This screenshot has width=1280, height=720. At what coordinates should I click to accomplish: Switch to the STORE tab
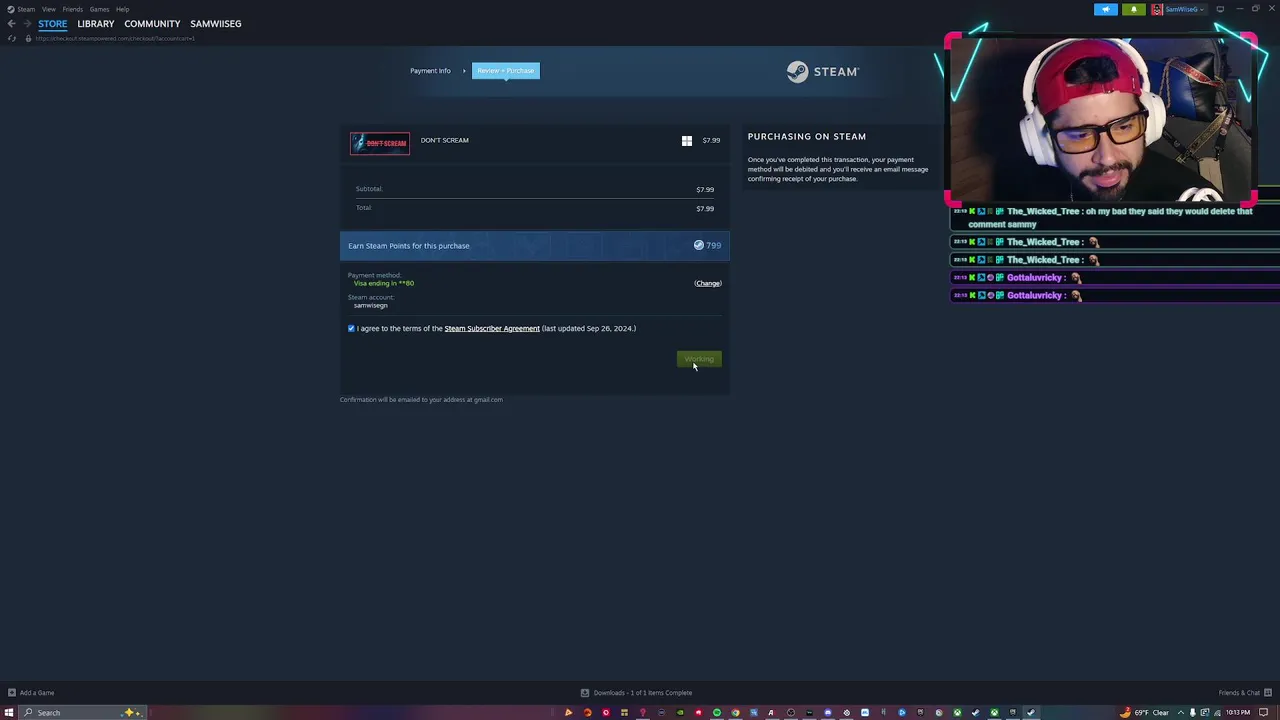point(53,23)
